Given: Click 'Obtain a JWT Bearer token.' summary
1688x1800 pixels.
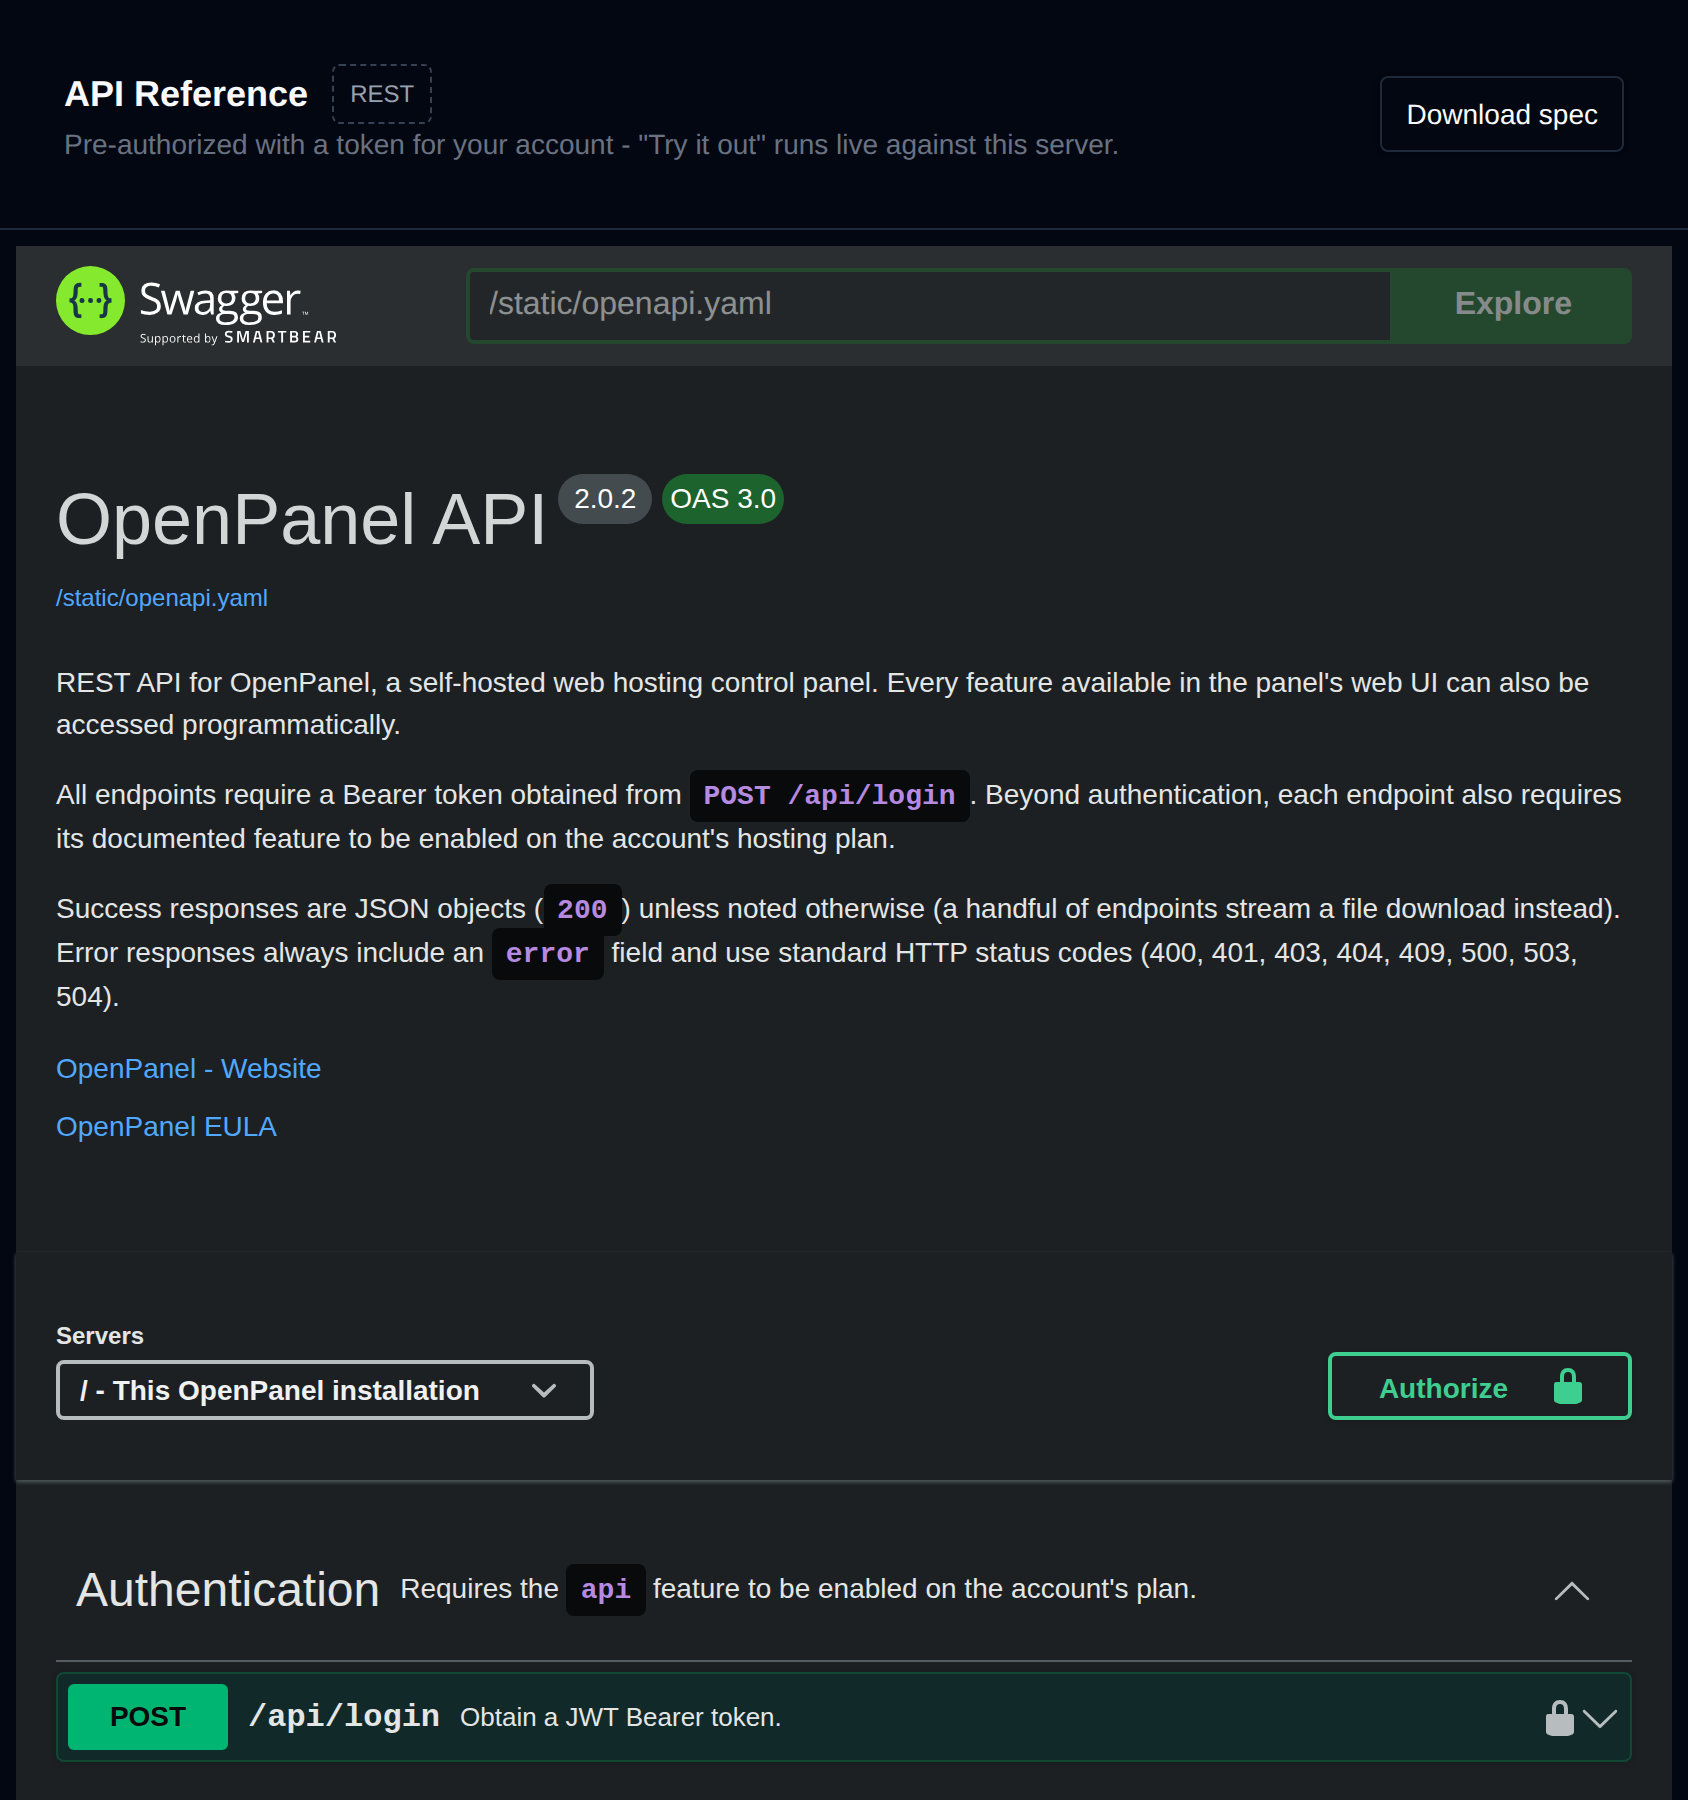Looking at the screenshot, I should pyautogui.click(x=621, y=1717).
